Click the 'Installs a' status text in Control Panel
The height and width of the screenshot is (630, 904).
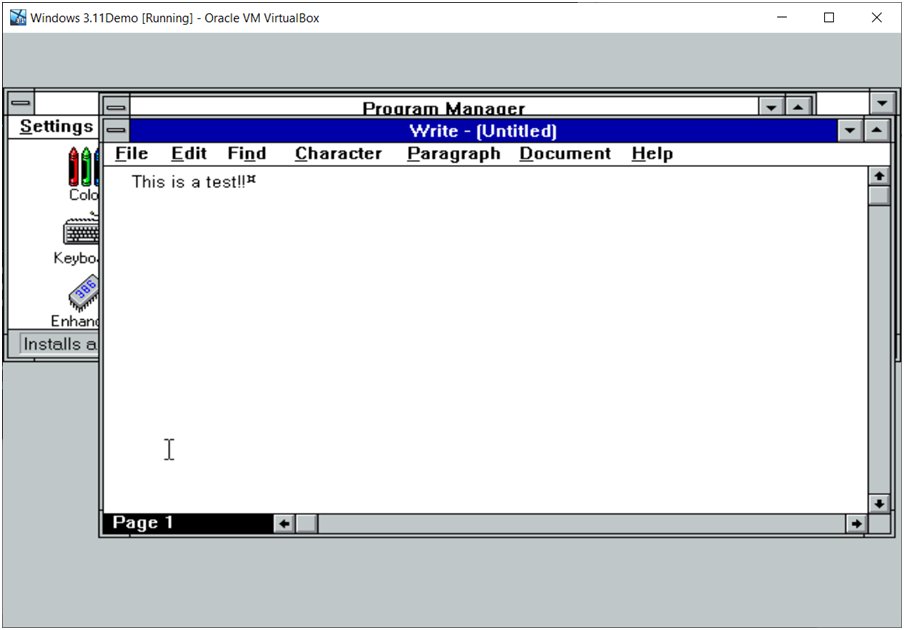pos(59,344)
